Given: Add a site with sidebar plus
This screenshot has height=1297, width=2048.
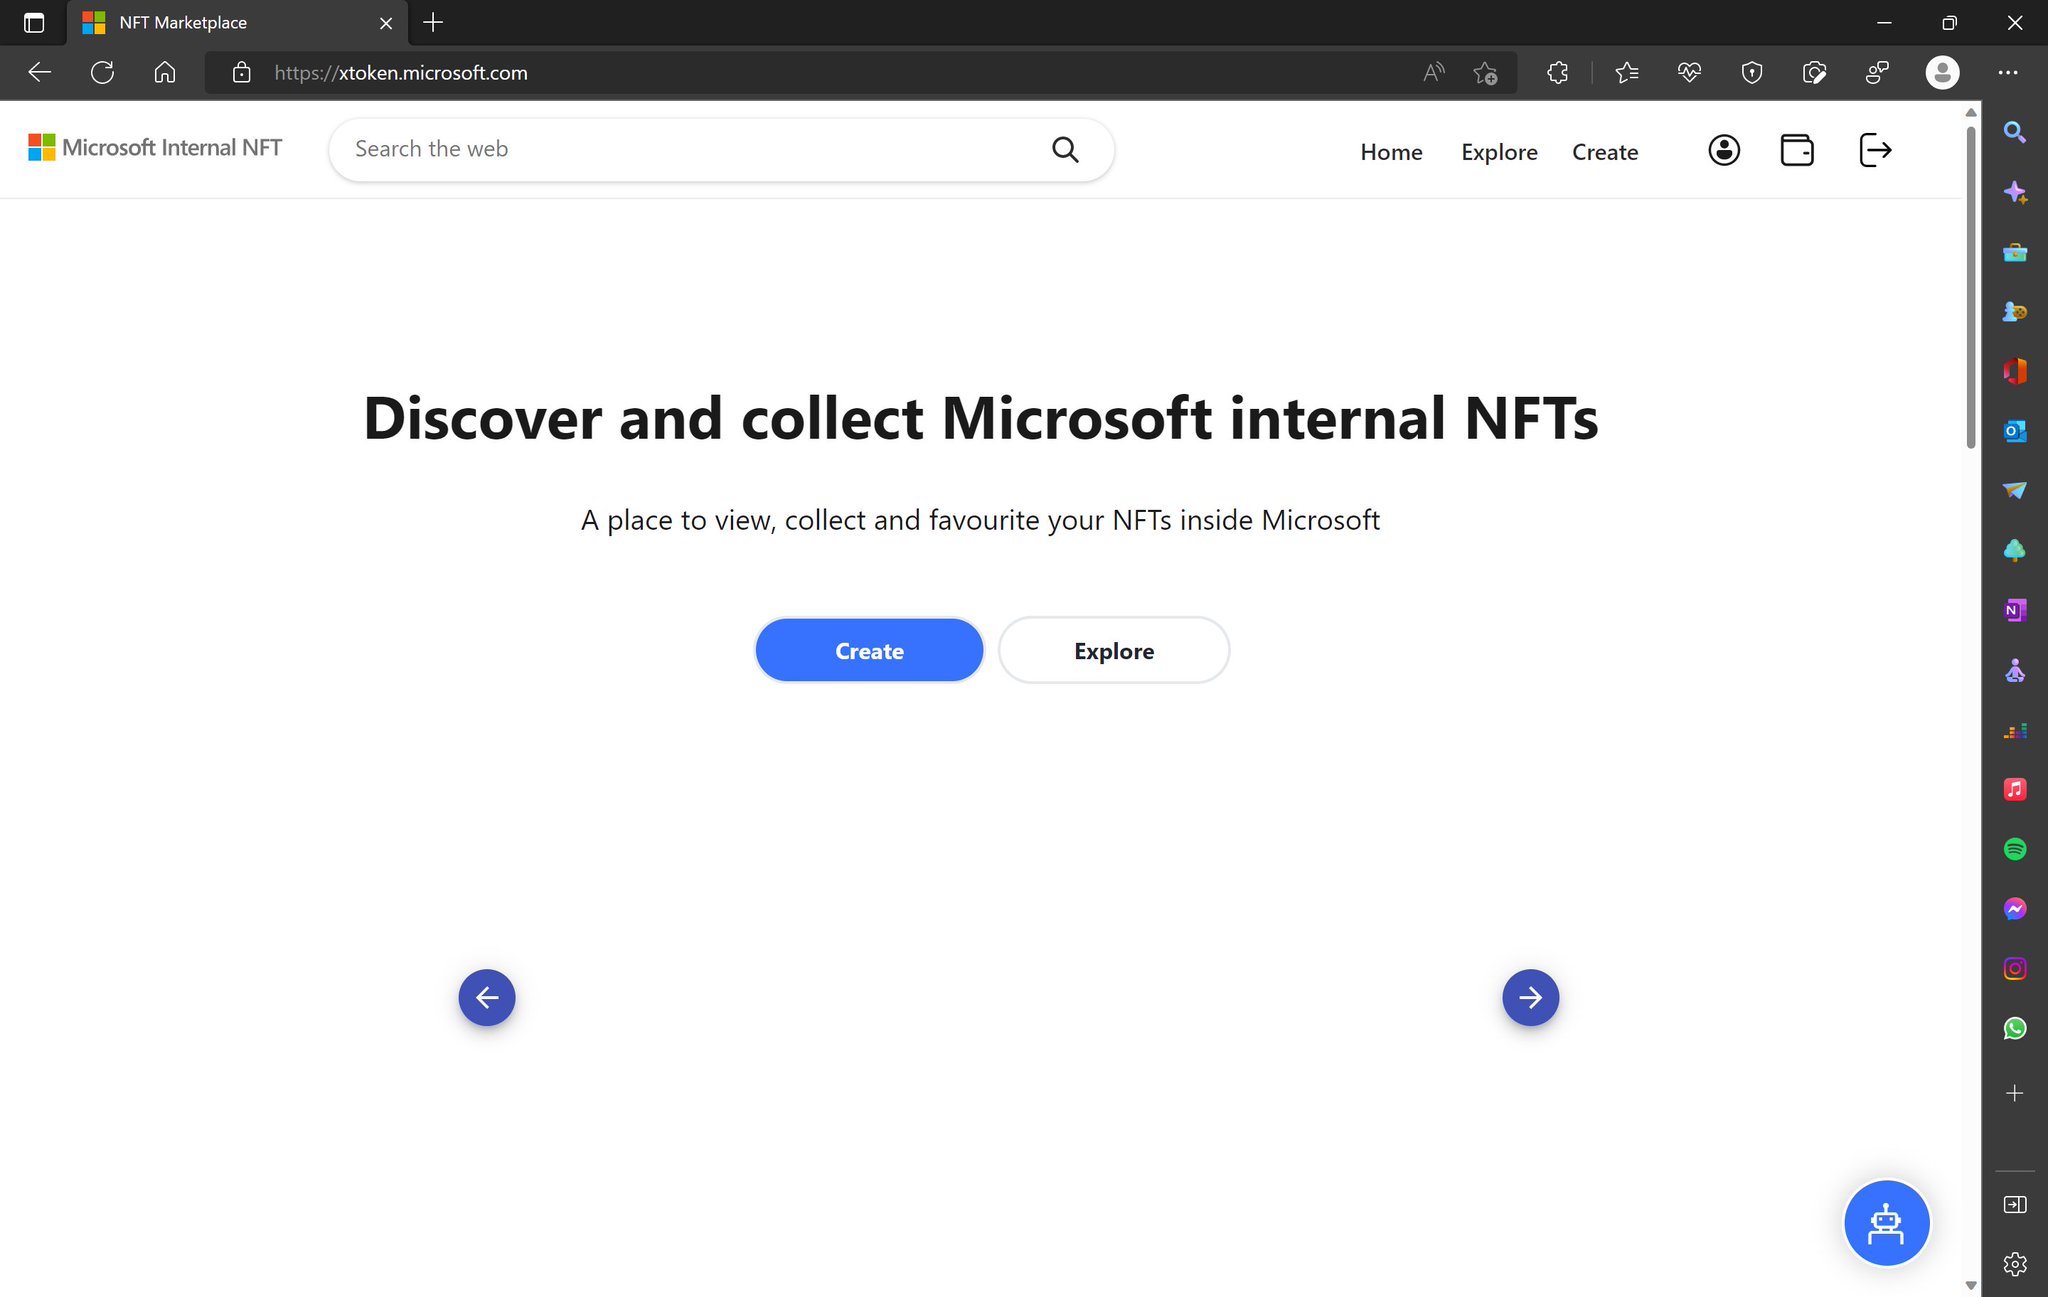Looking at the screenshot, I should (x=2014, y=1093).
